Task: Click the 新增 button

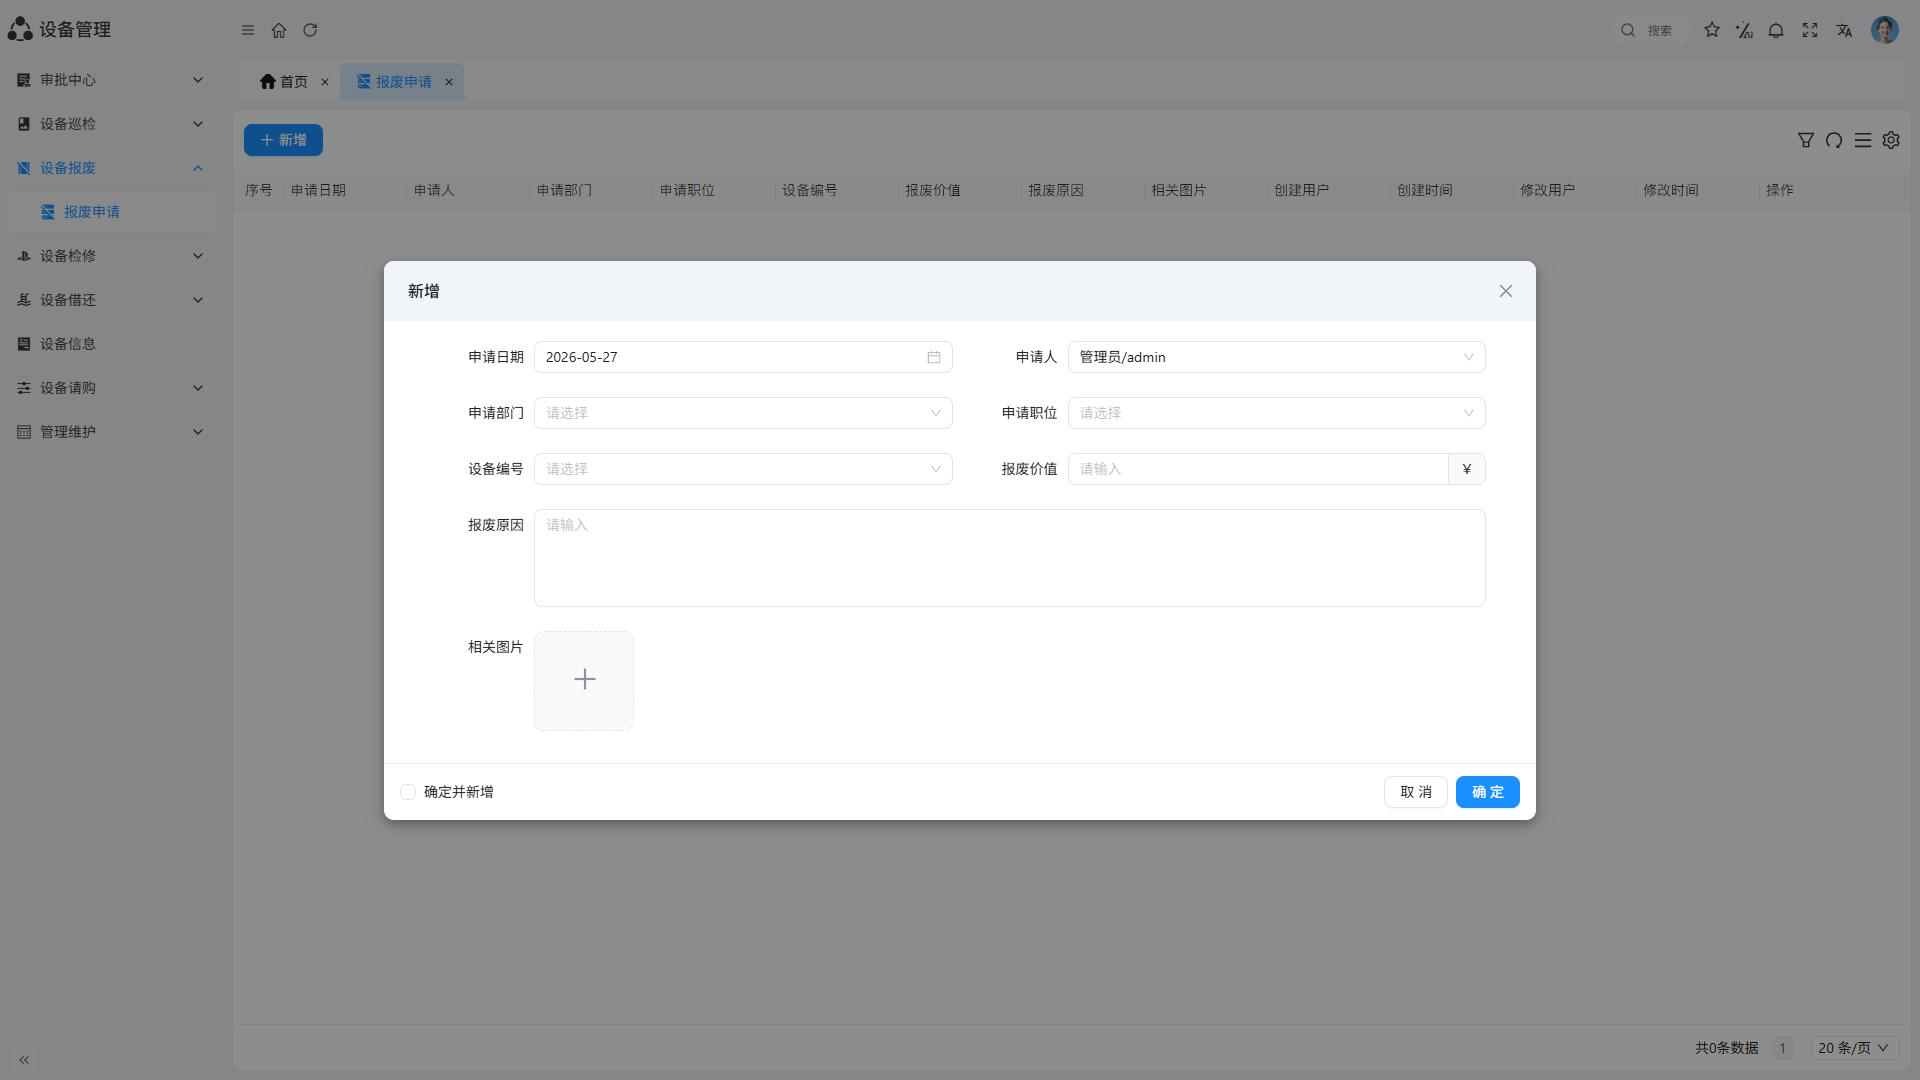Action: (x=283, y=140)
